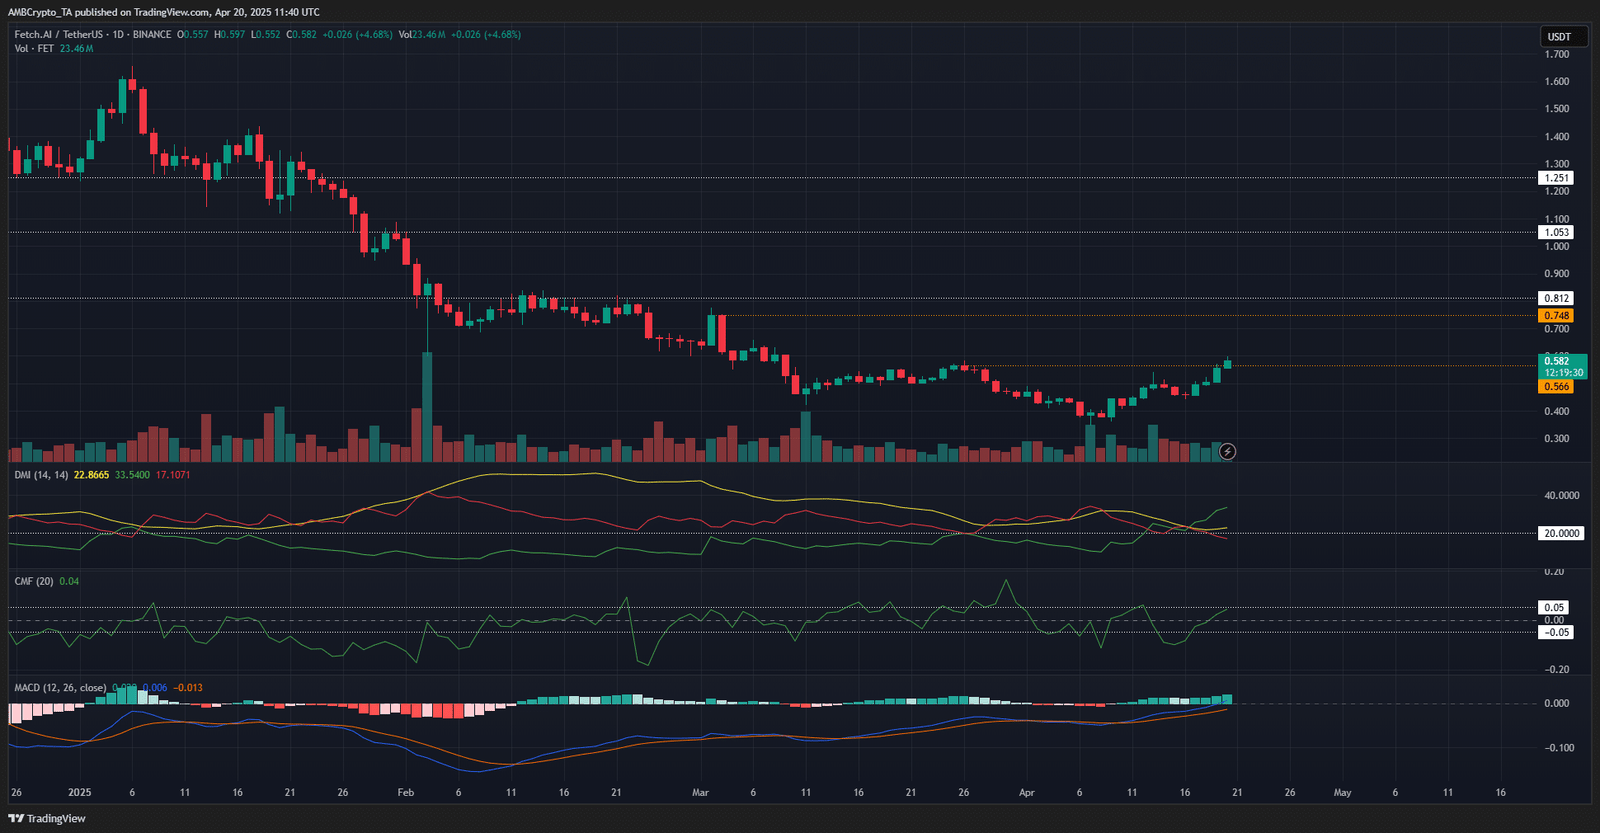Click the 0.05 CMF level label
The image size is (1600, 833).
click(1554, 607)
